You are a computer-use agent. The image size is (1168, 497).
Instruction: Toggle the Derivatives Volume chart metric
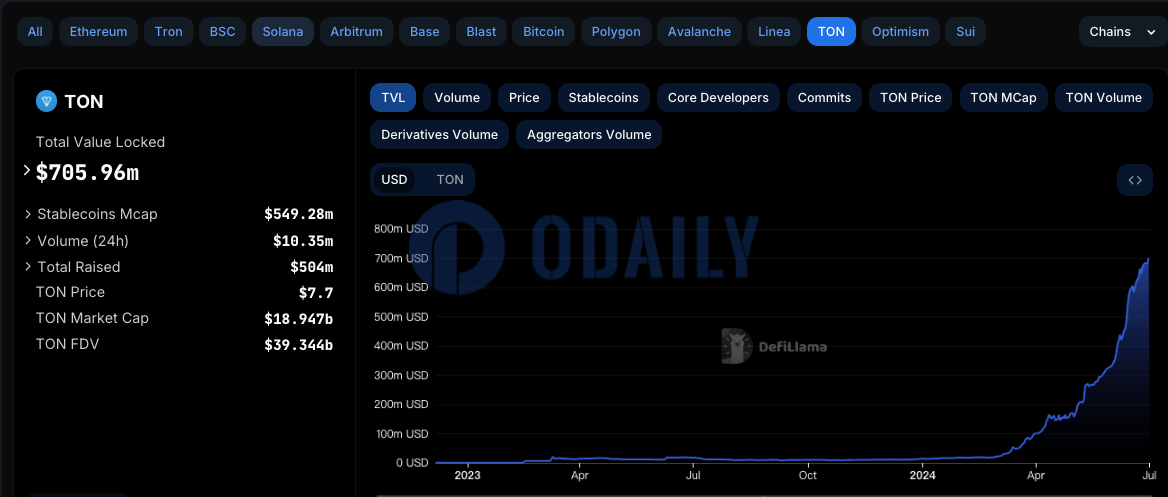click(x=439, y=135)
